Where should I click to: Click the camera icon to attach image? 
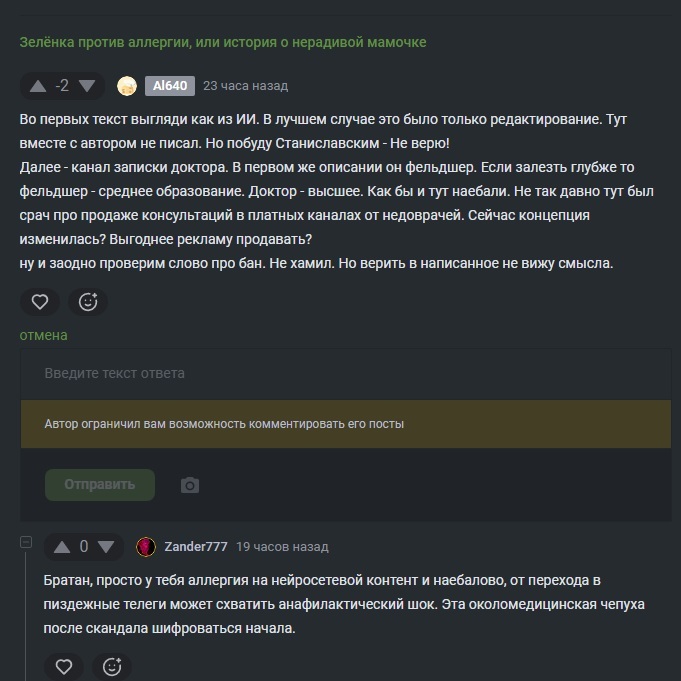coord(190,485)
